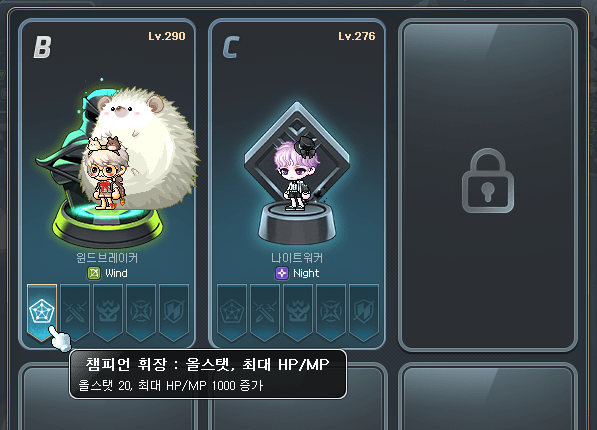Screen dimensions: 597x430
Task: Click the padlock on the locked champion slot
Action: pyautogui.click(x=488, y=181)
